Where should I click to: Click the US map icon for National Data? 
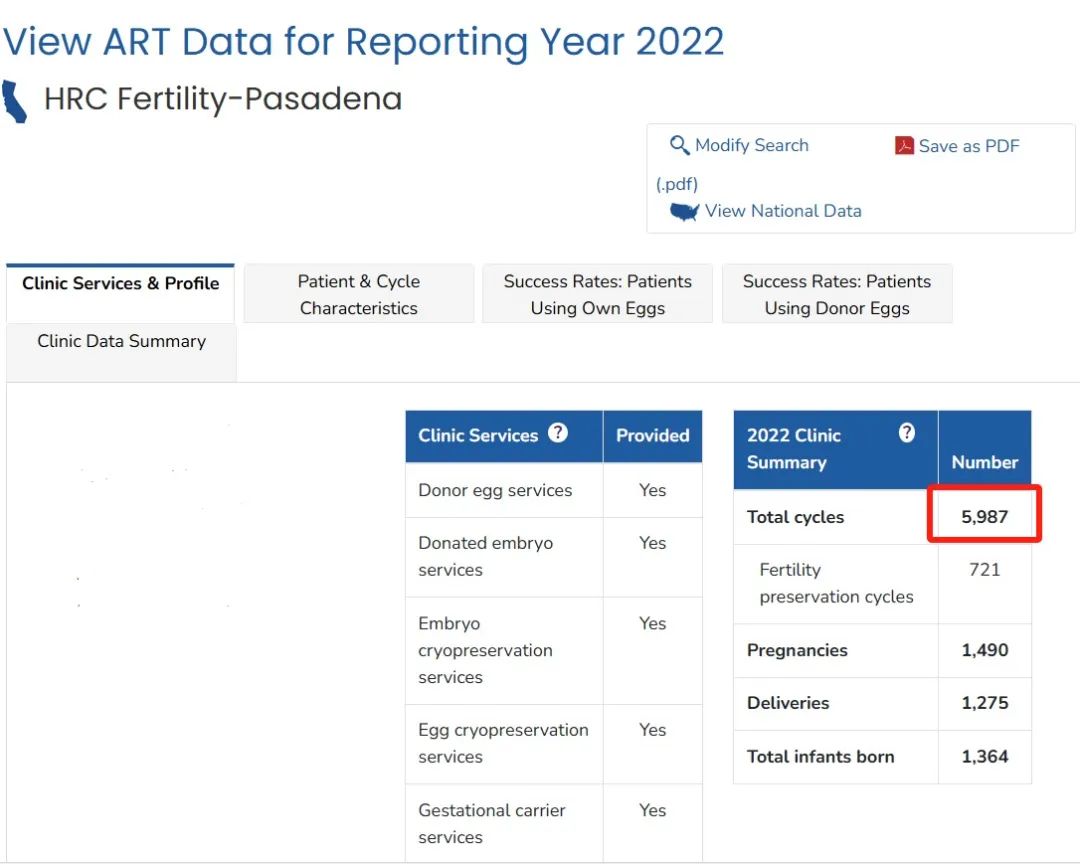point(684,212)
